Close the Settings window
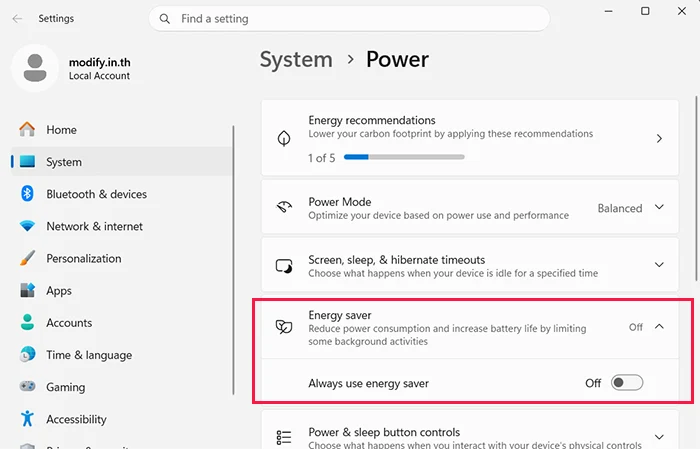This screenshot has width=700, height=449. (x=682, y=11)
